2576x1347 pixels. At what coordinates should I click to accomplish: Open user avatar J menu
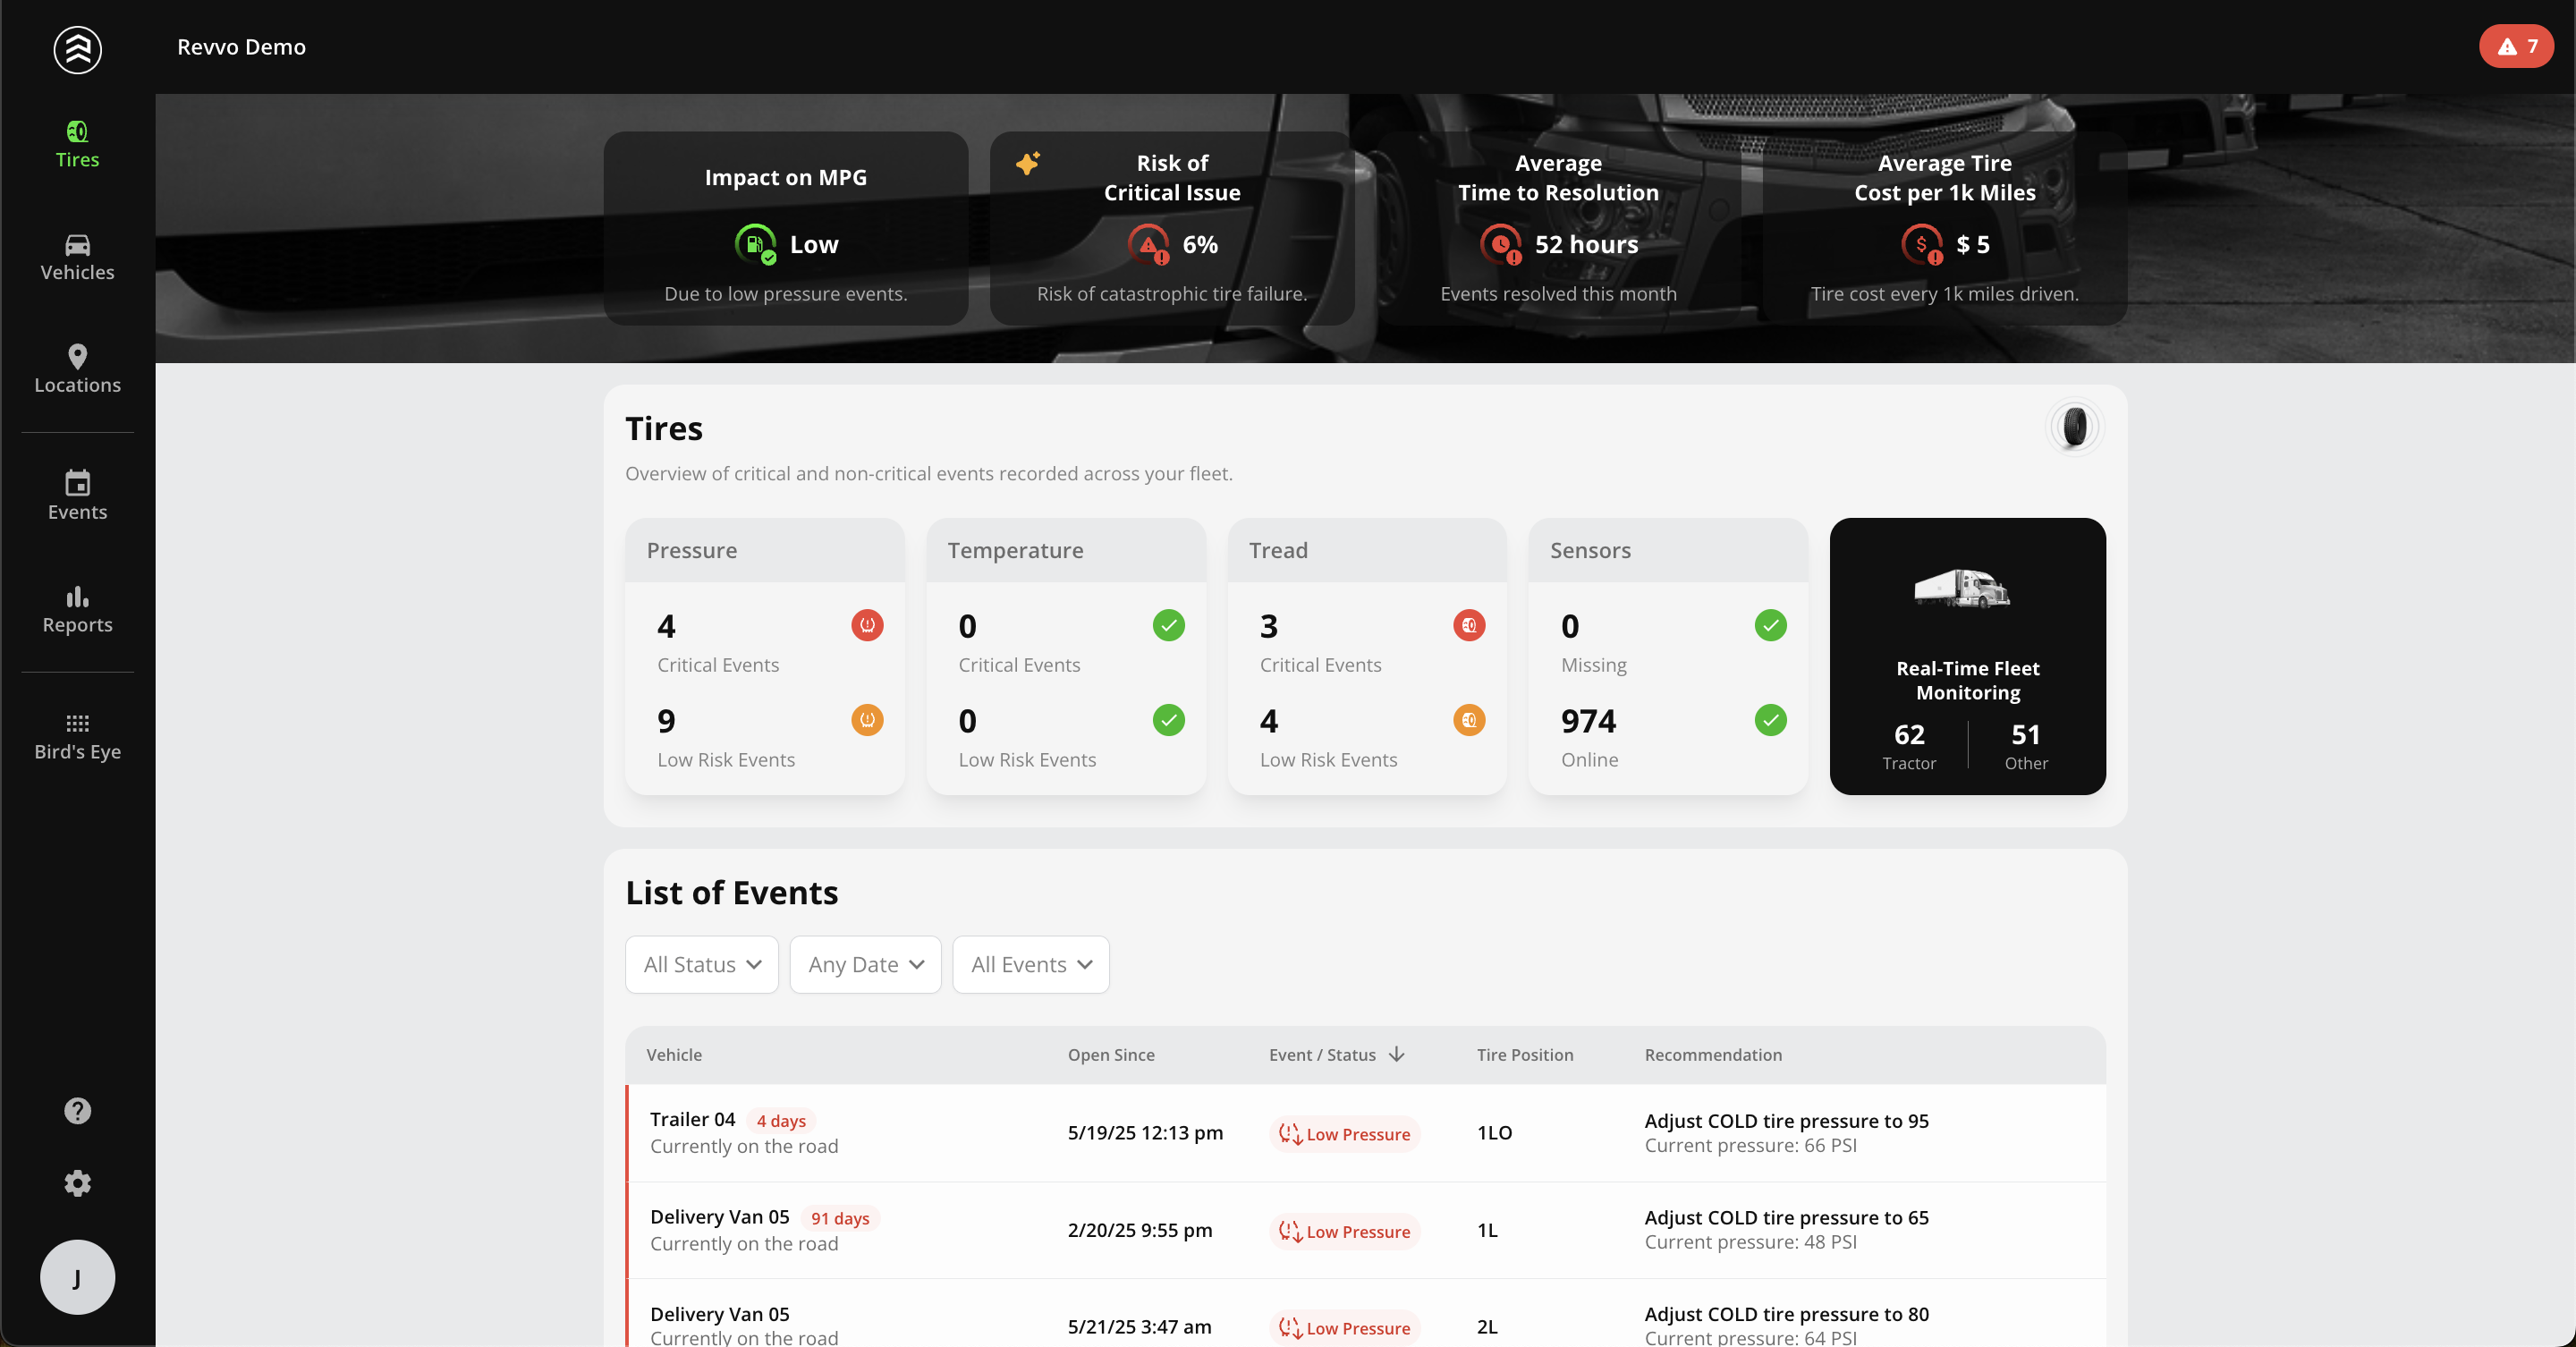77,1277
